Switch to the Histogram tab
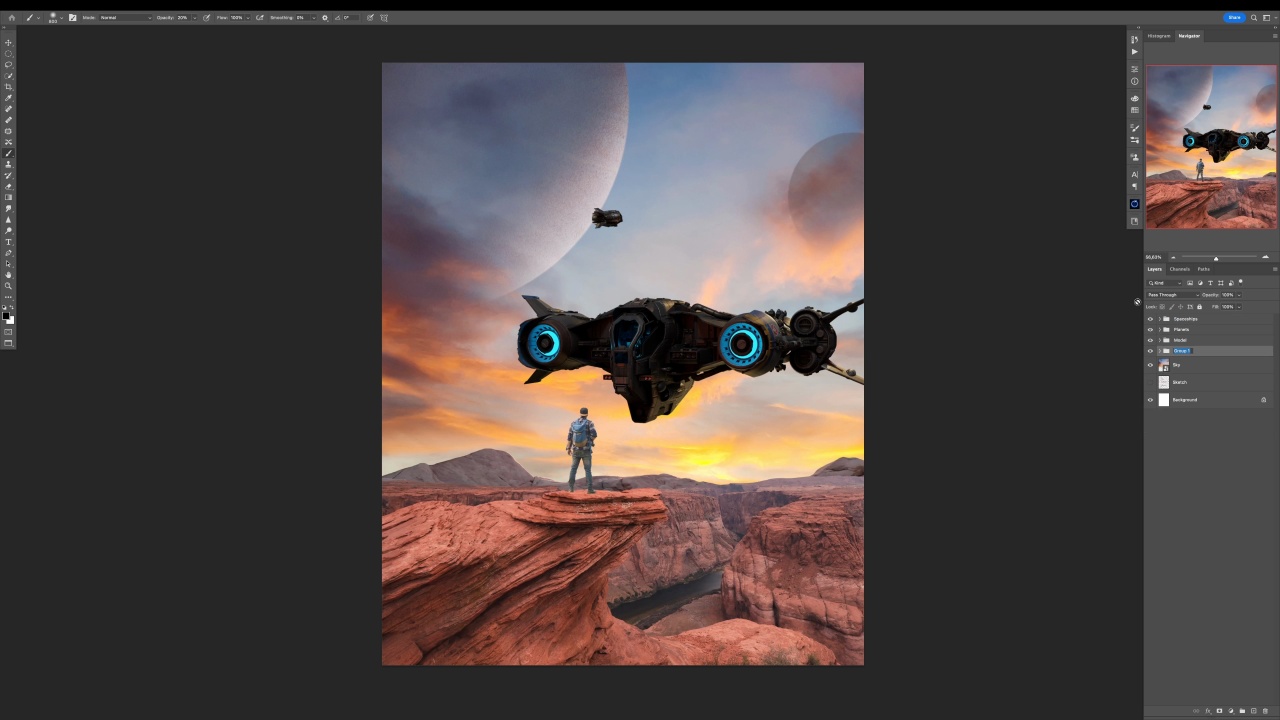The height and width of the screenshot is (720, 1280). click(x=1159, y=36)
